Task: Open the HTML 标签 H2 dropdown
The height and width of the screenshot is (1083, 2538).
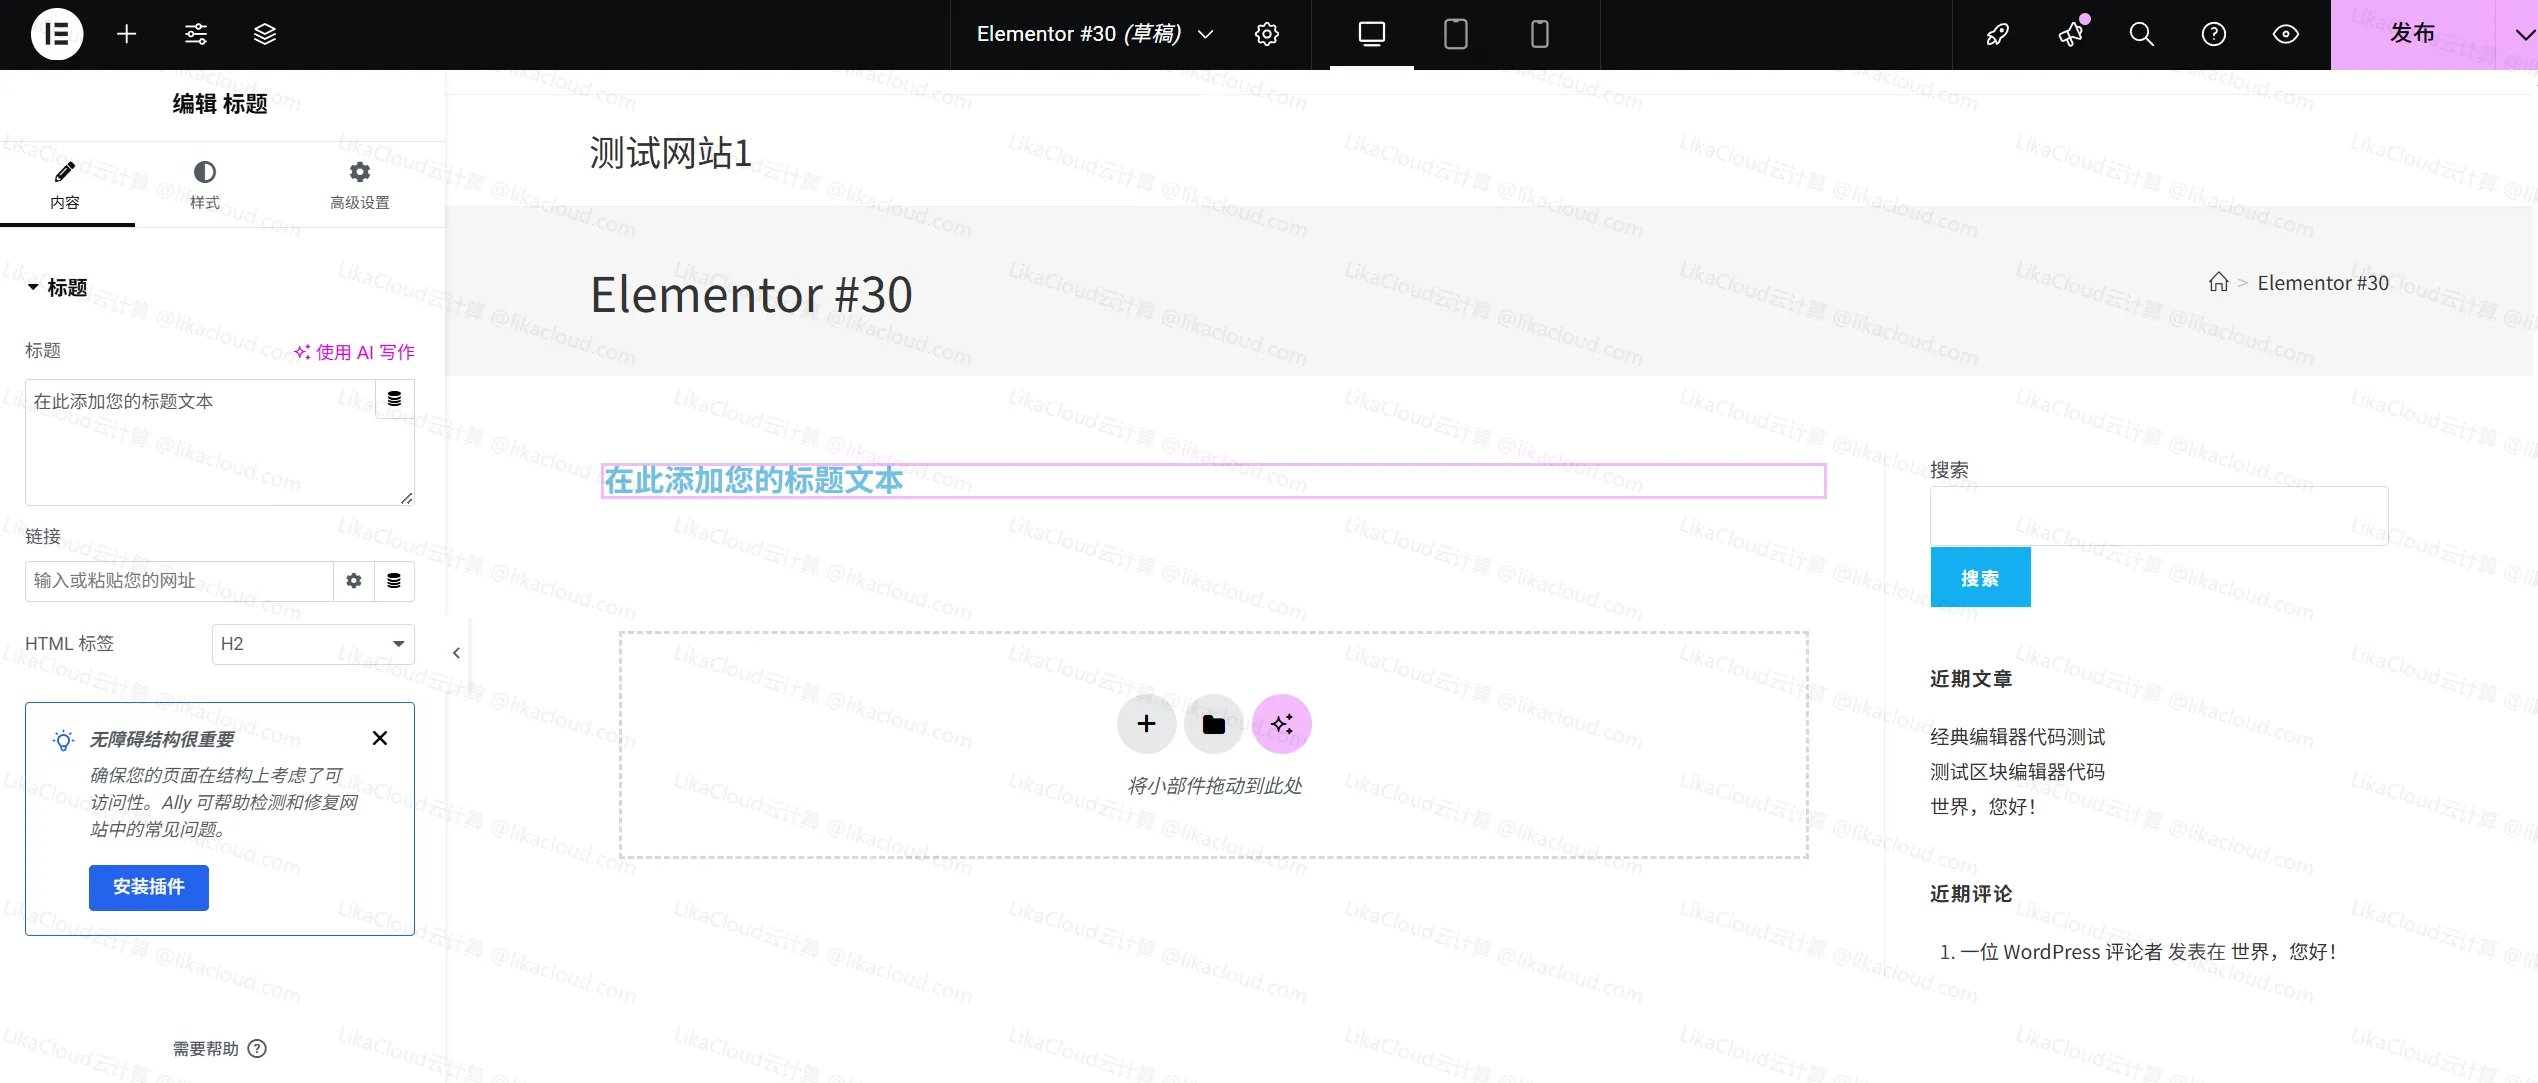Action: coord(312,643)
